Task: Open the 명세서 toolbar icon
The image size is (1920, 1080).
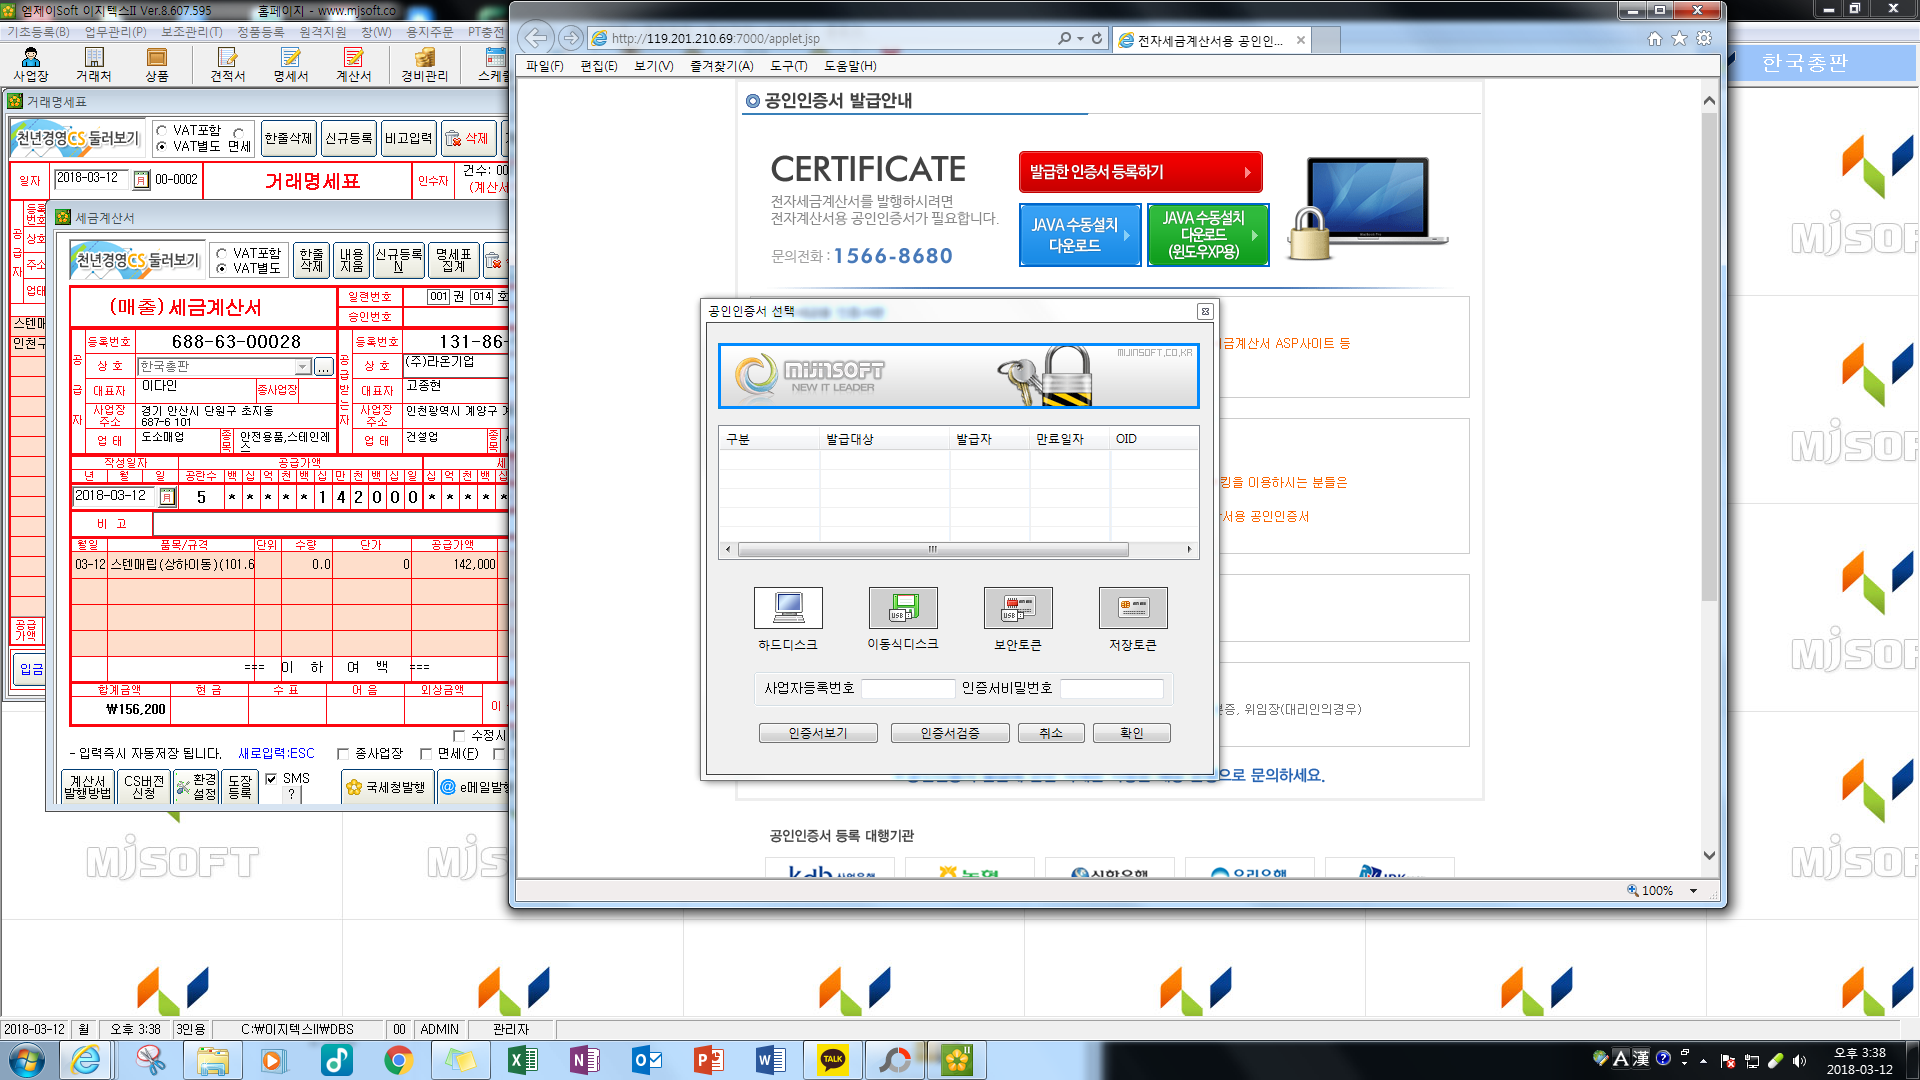Action: coord(291,64)
